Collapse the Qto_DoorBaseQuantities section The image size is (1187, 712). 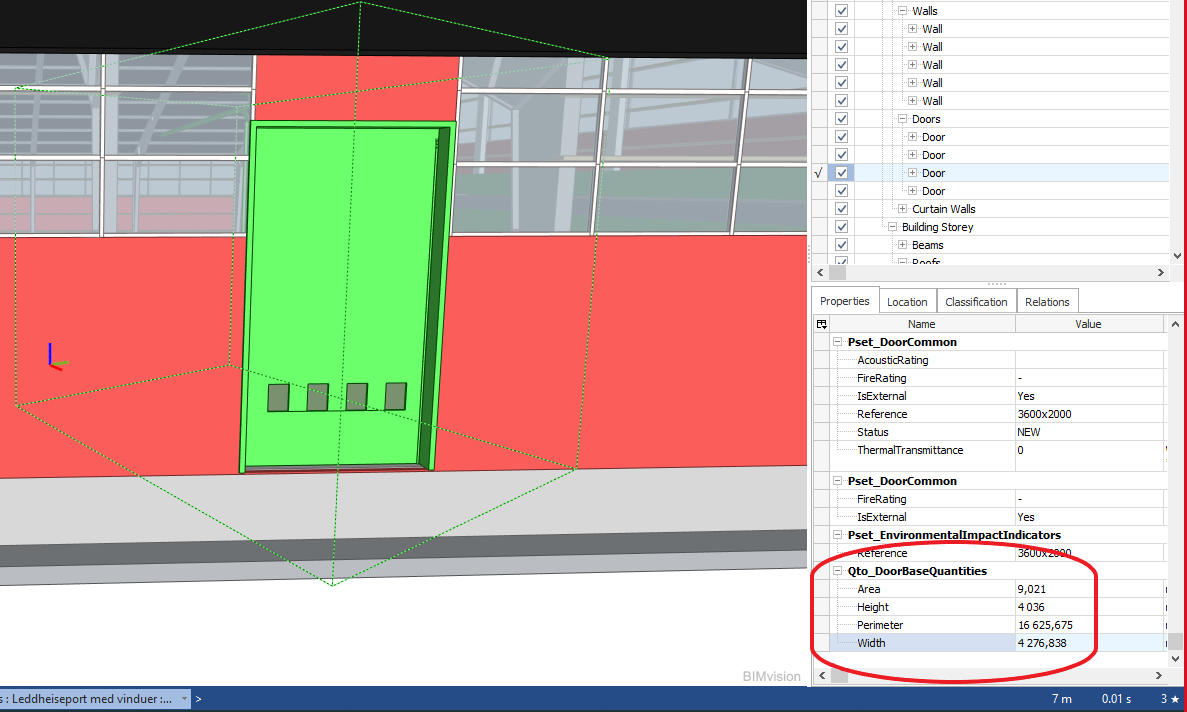837,570
